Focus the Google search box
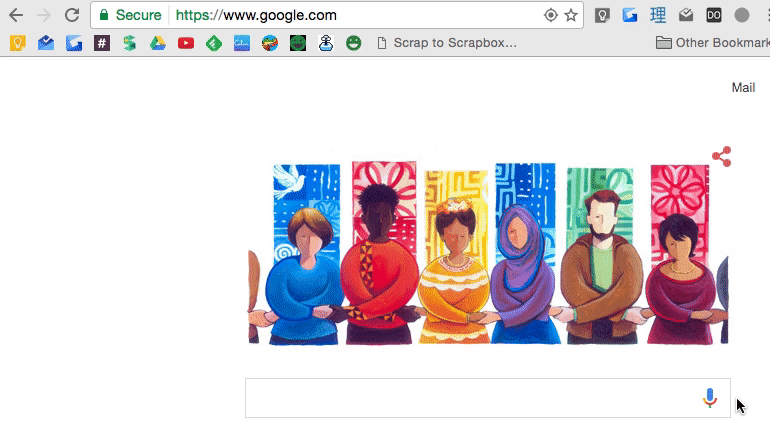The height and width of the screenshot is (444, 770). pos(488,398)
